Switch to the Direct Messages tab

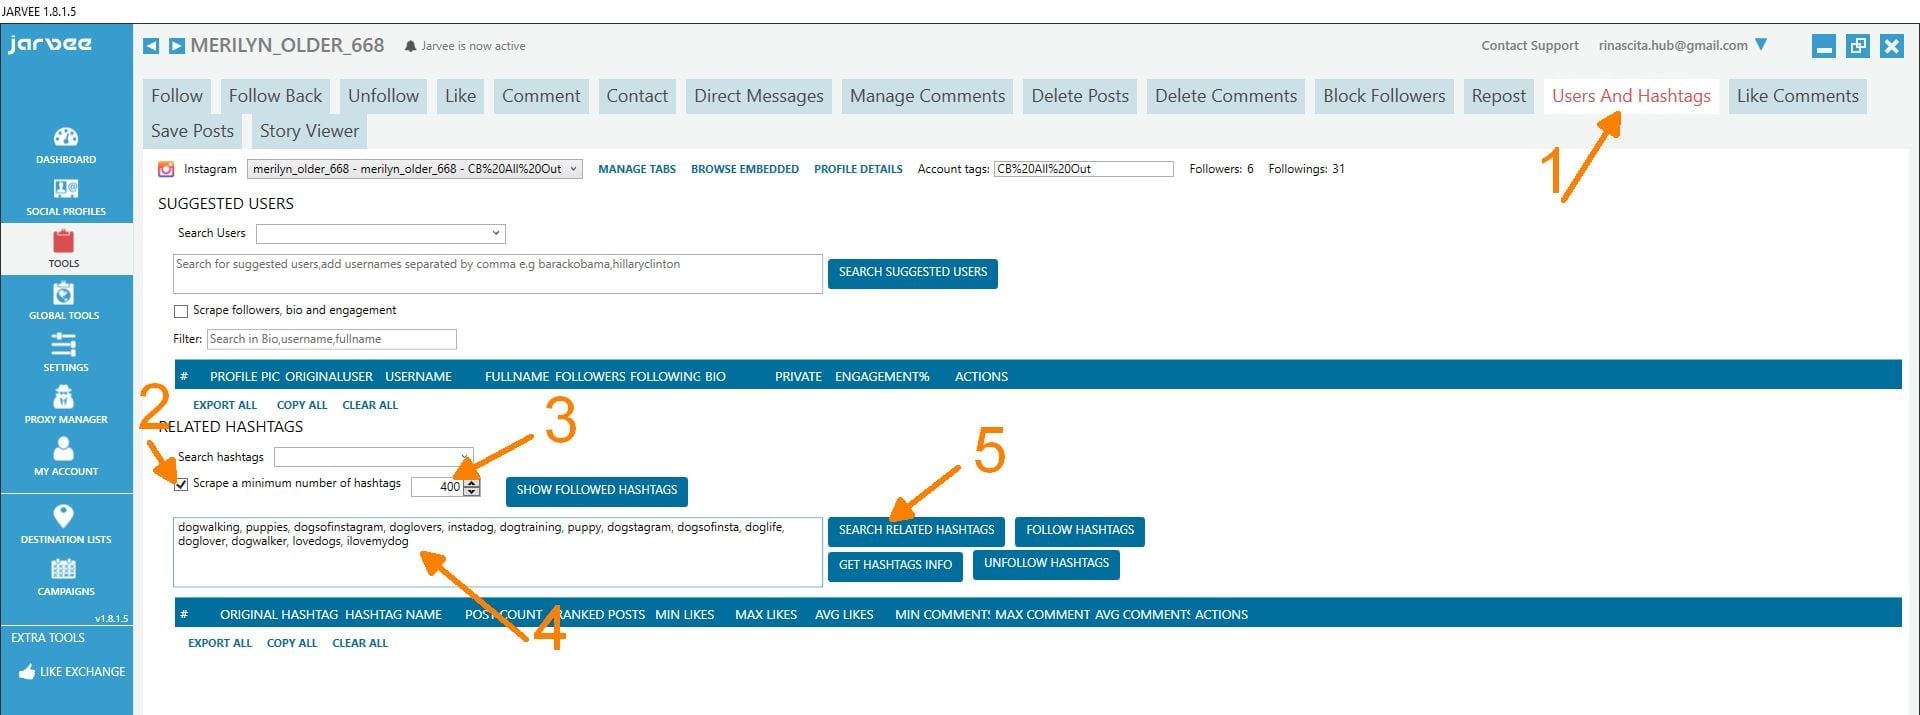coord(759,96)
